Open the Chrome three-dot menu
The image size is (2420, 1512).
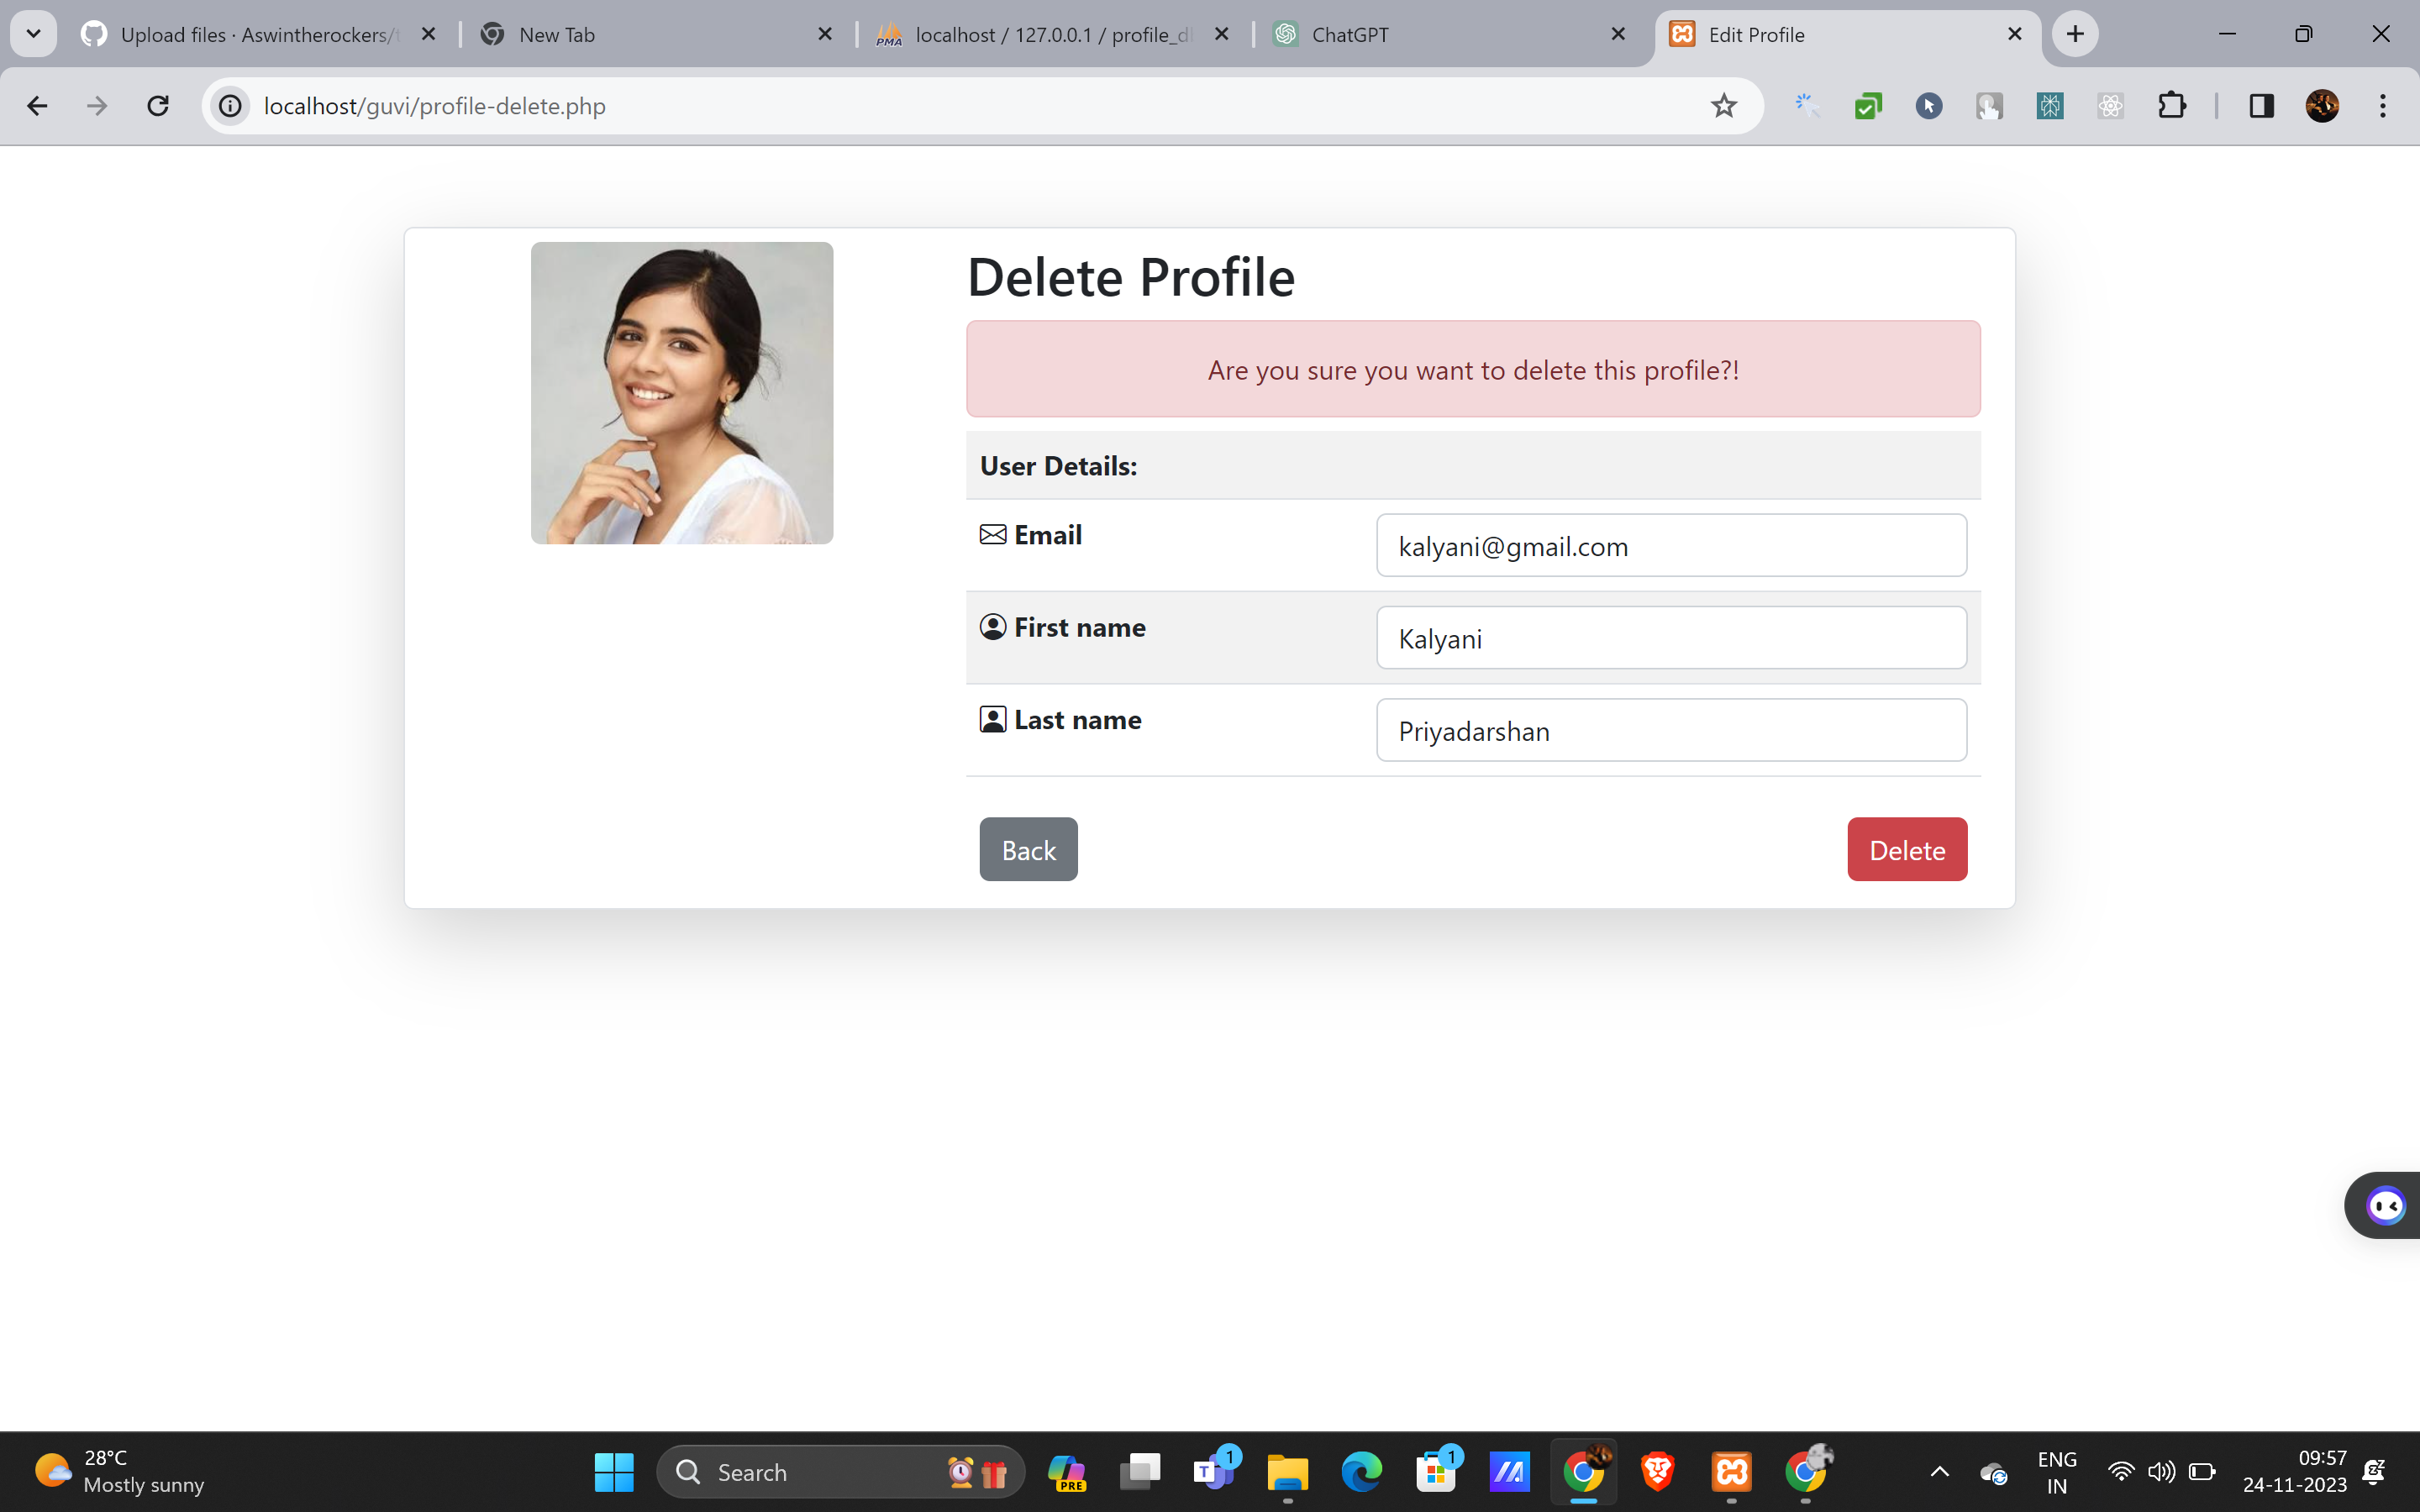(2383, 105)
